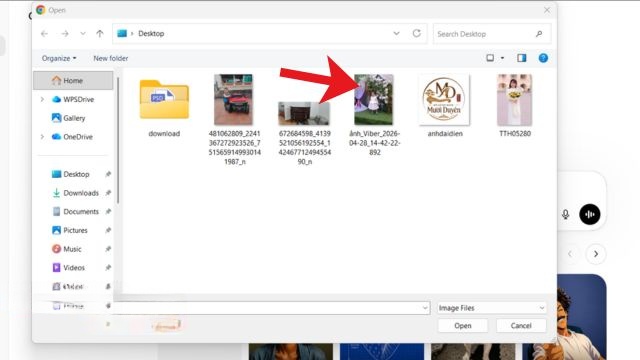
Task: Click the file name label TTH05280
Action: point(515,133)
